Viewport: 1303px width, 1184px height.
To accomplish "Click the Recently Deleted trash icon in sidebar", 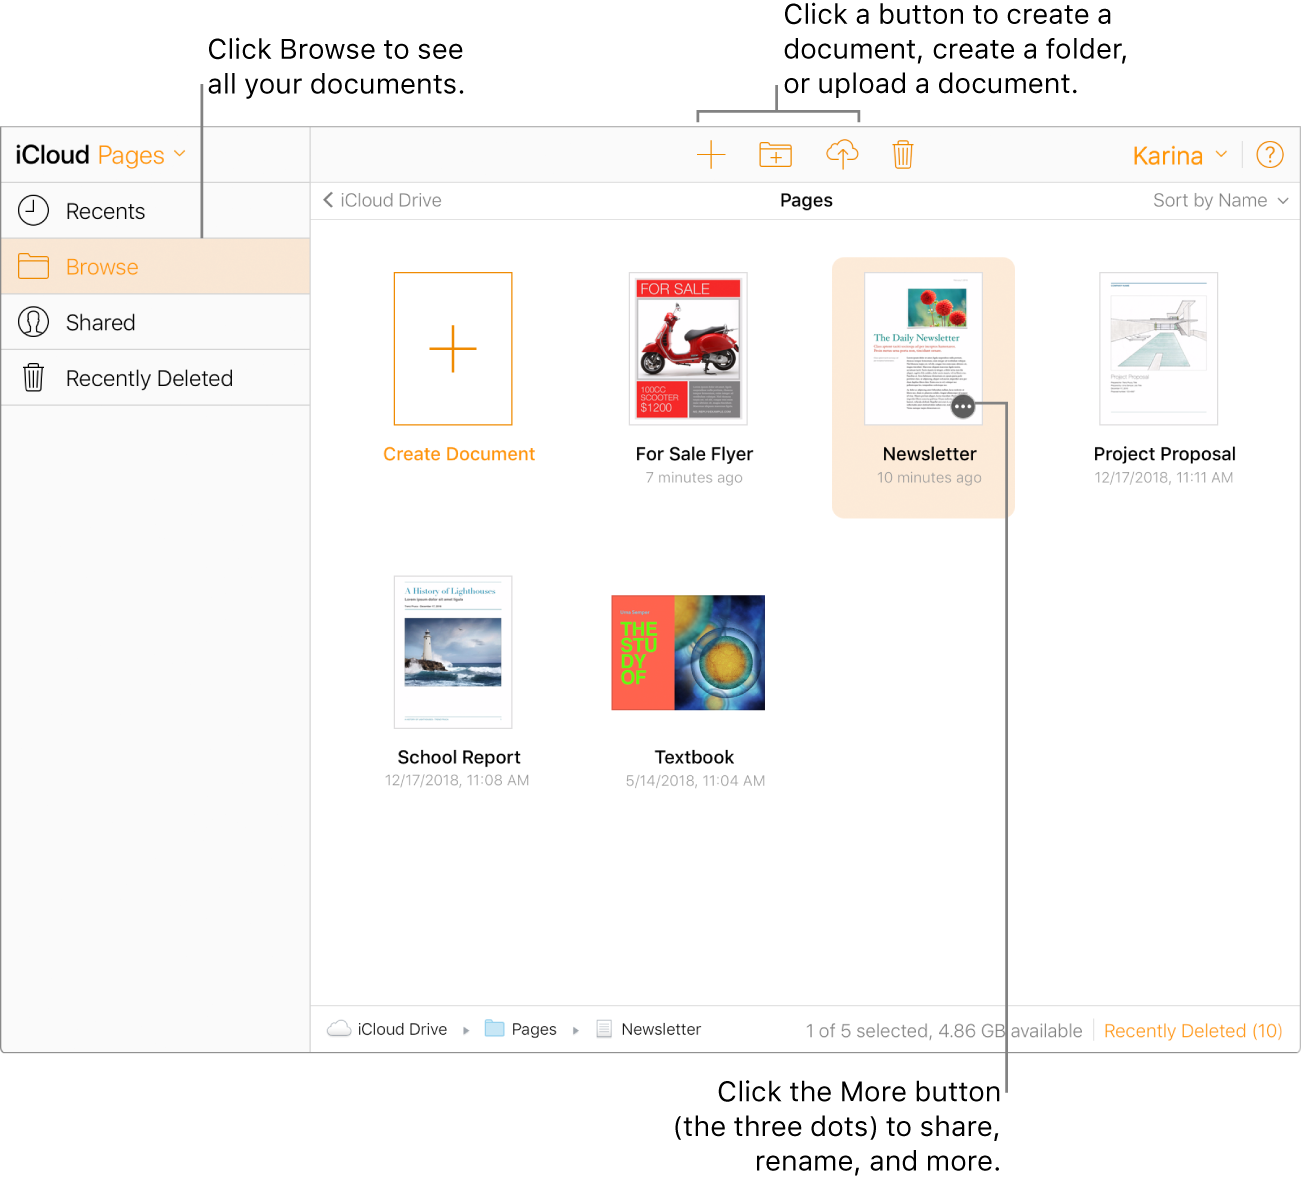I will (x=33, y=377).
